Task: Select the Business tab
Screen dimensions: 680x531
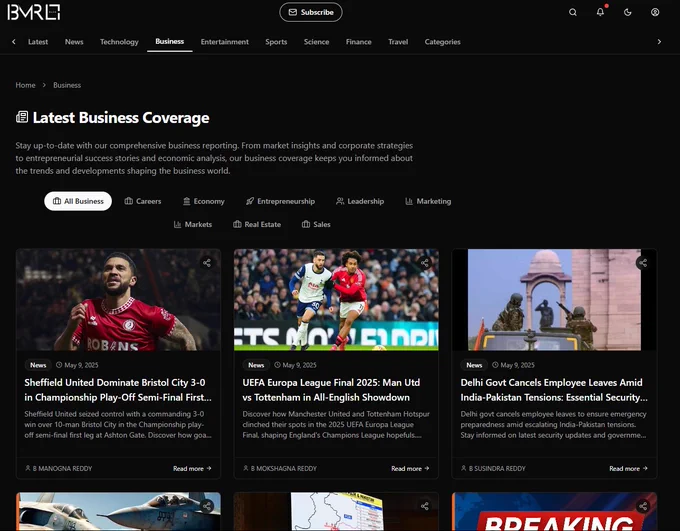Action: (x=170, y=41)
